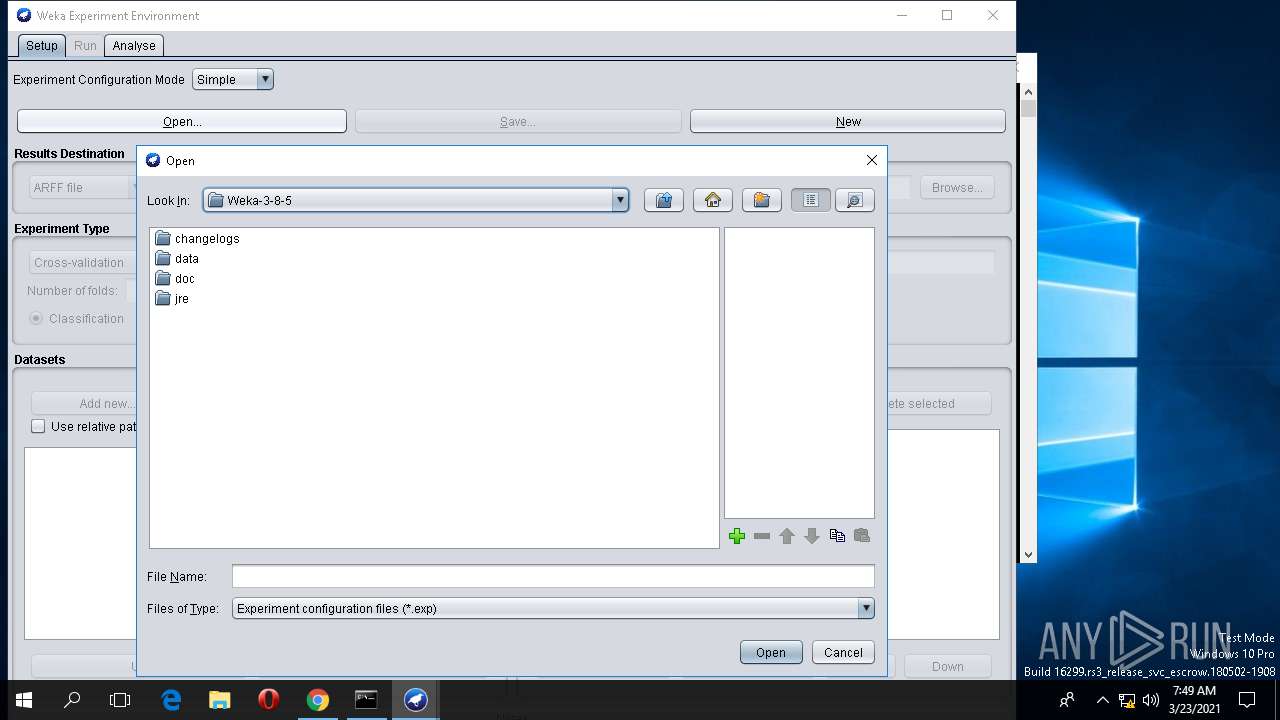Launch Microsoft Edge from taskbar

coord(171,700)
